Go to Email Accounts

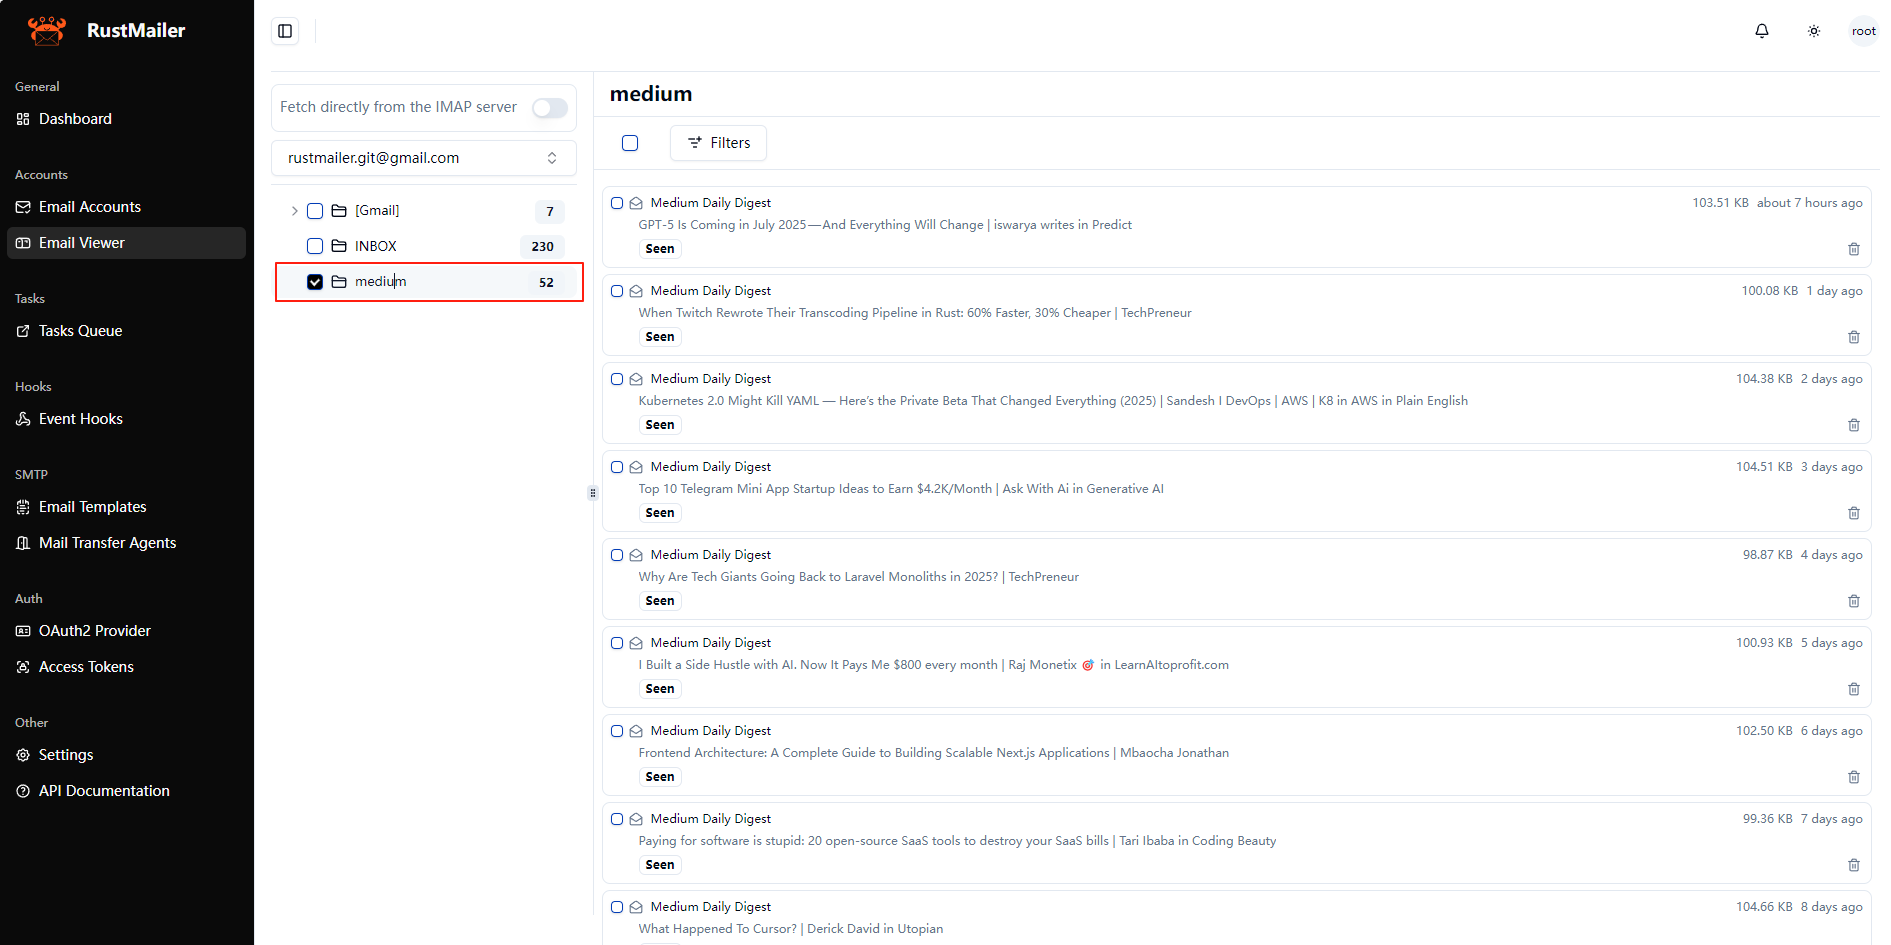click(x=127, y=207)
